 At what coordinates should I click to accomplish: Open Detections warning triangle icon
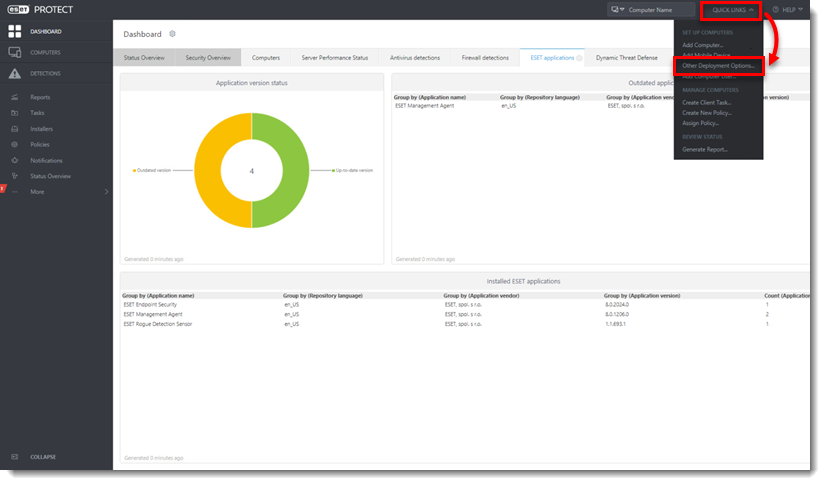pyautogui.click(x=14, y=74)
